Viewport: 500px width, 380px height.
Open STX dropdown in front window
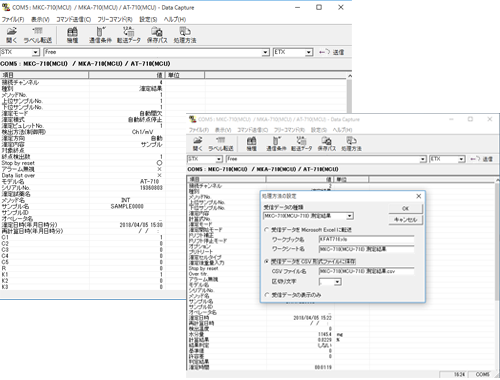tap(219, 159)
